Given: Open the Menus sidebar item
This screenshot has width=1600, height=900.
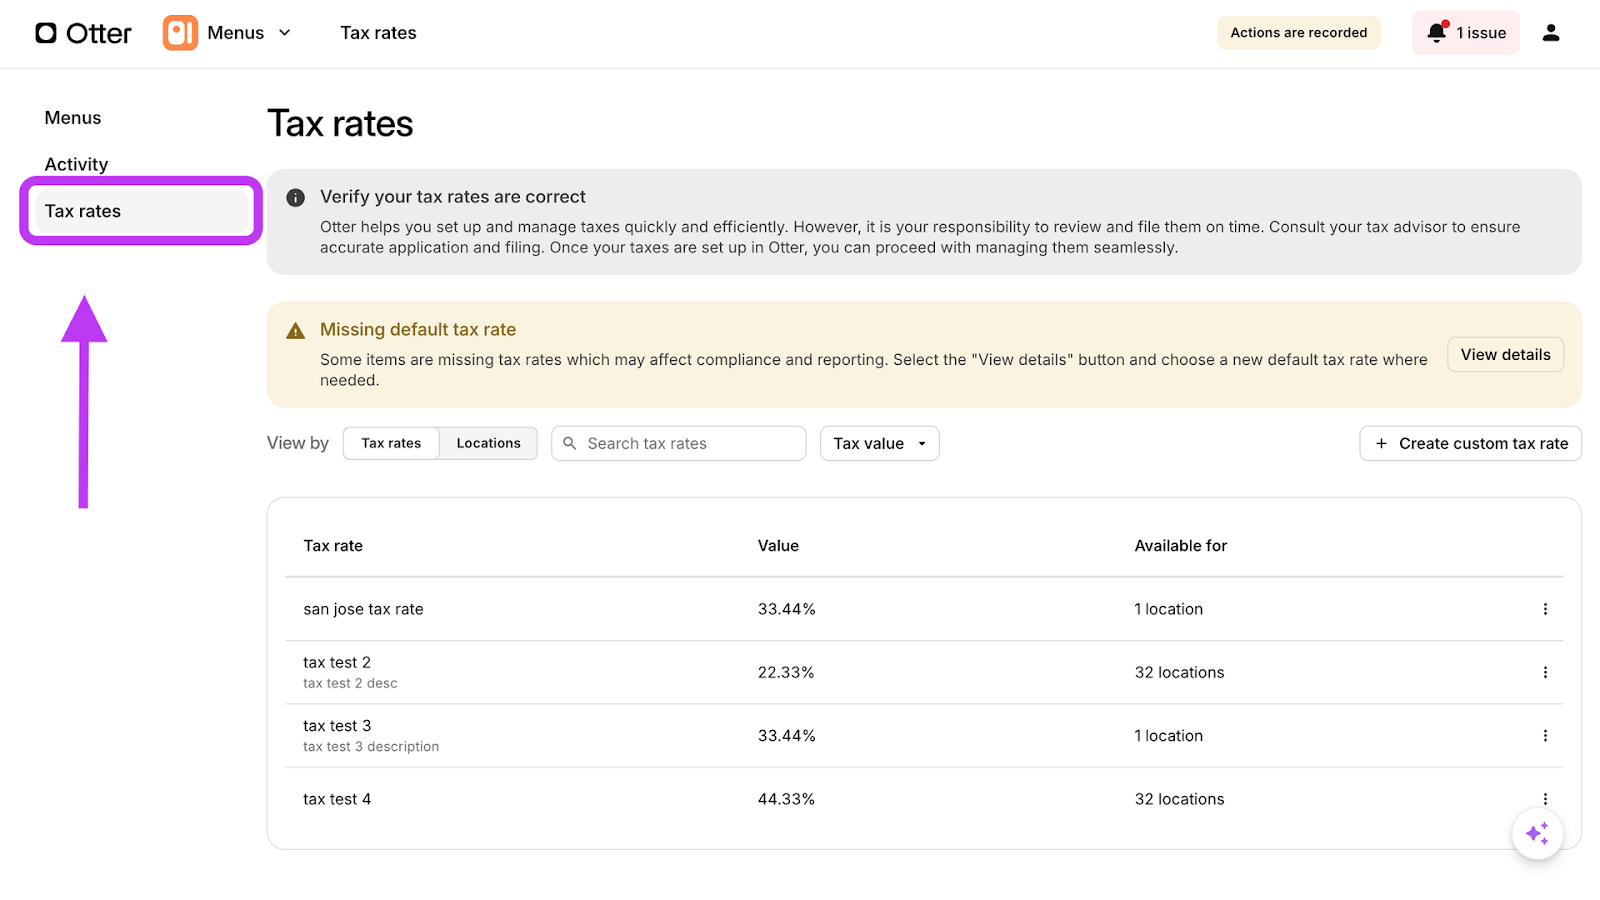Looking at the screenshot, I should click(73, 118).
